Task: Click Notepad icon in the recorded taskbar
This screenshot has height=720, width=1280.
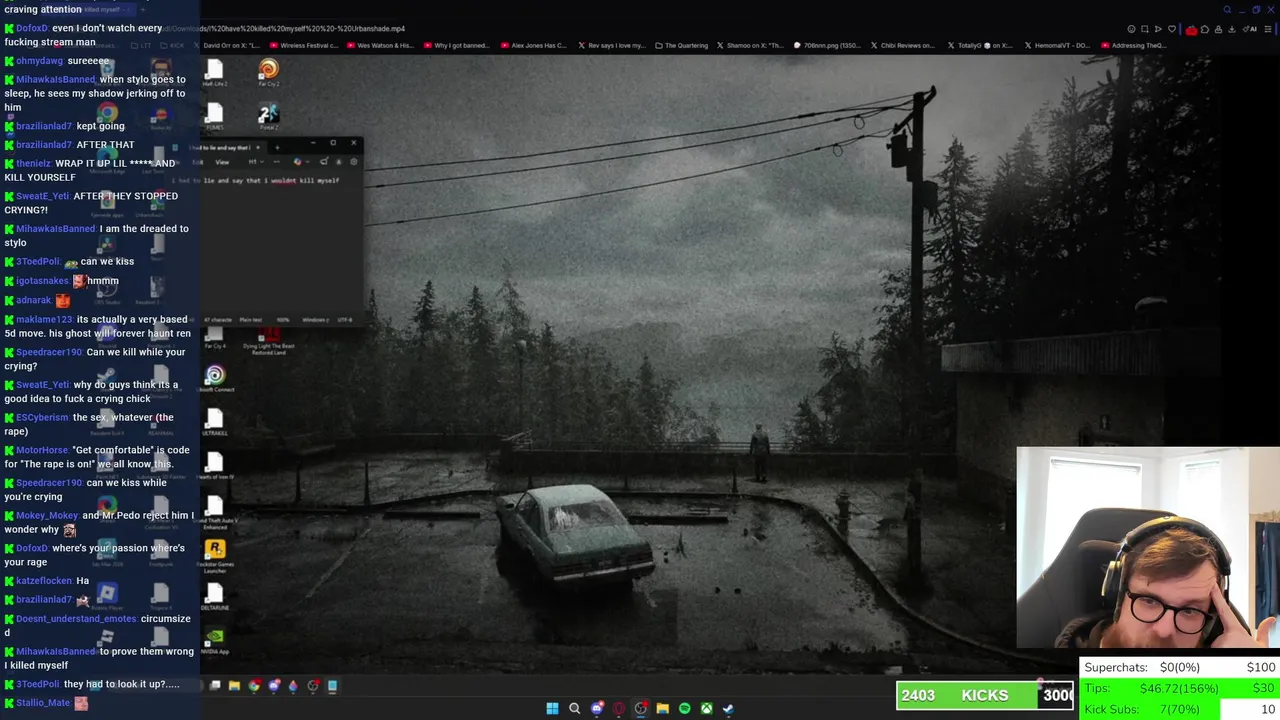Action: (x=332, y=686)
